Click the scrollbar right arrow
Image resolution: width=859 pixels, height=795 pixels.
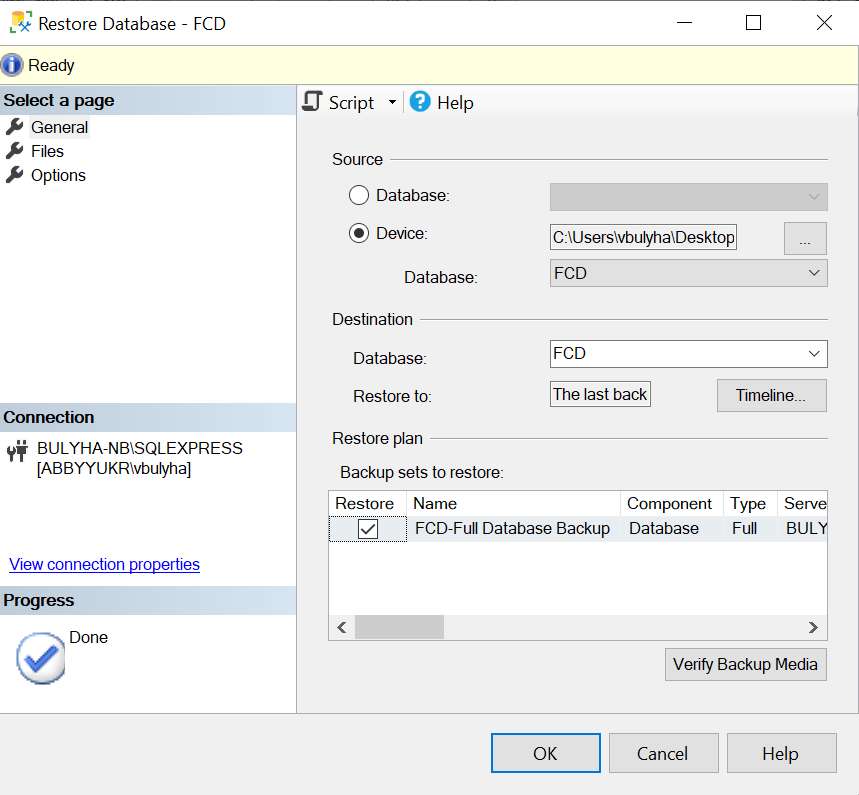pos(814,627)
